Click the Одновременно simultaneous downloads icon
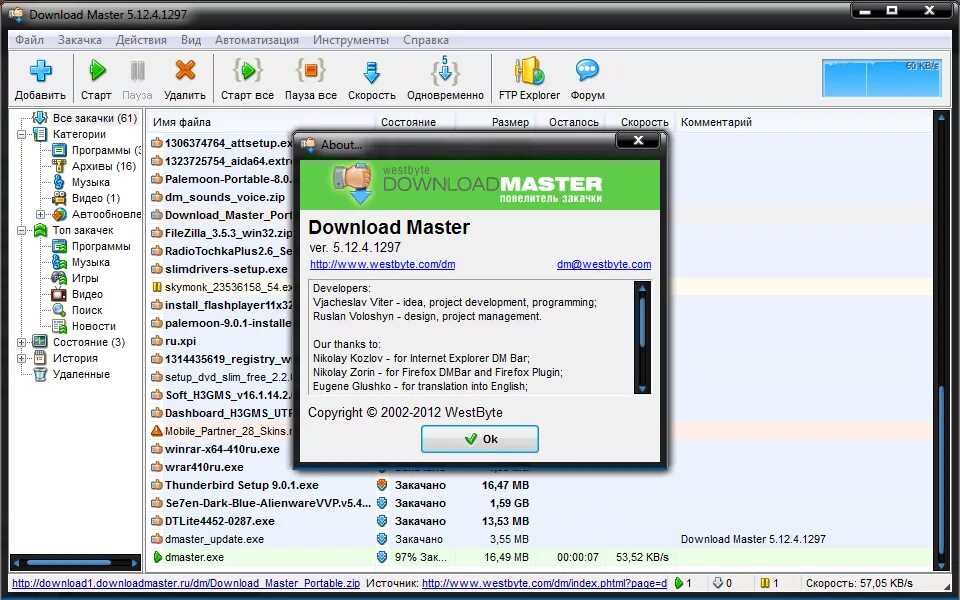Image resolution: width=960 pixels, height=600 pixels. pyautogui.click(x=445, y=71)
